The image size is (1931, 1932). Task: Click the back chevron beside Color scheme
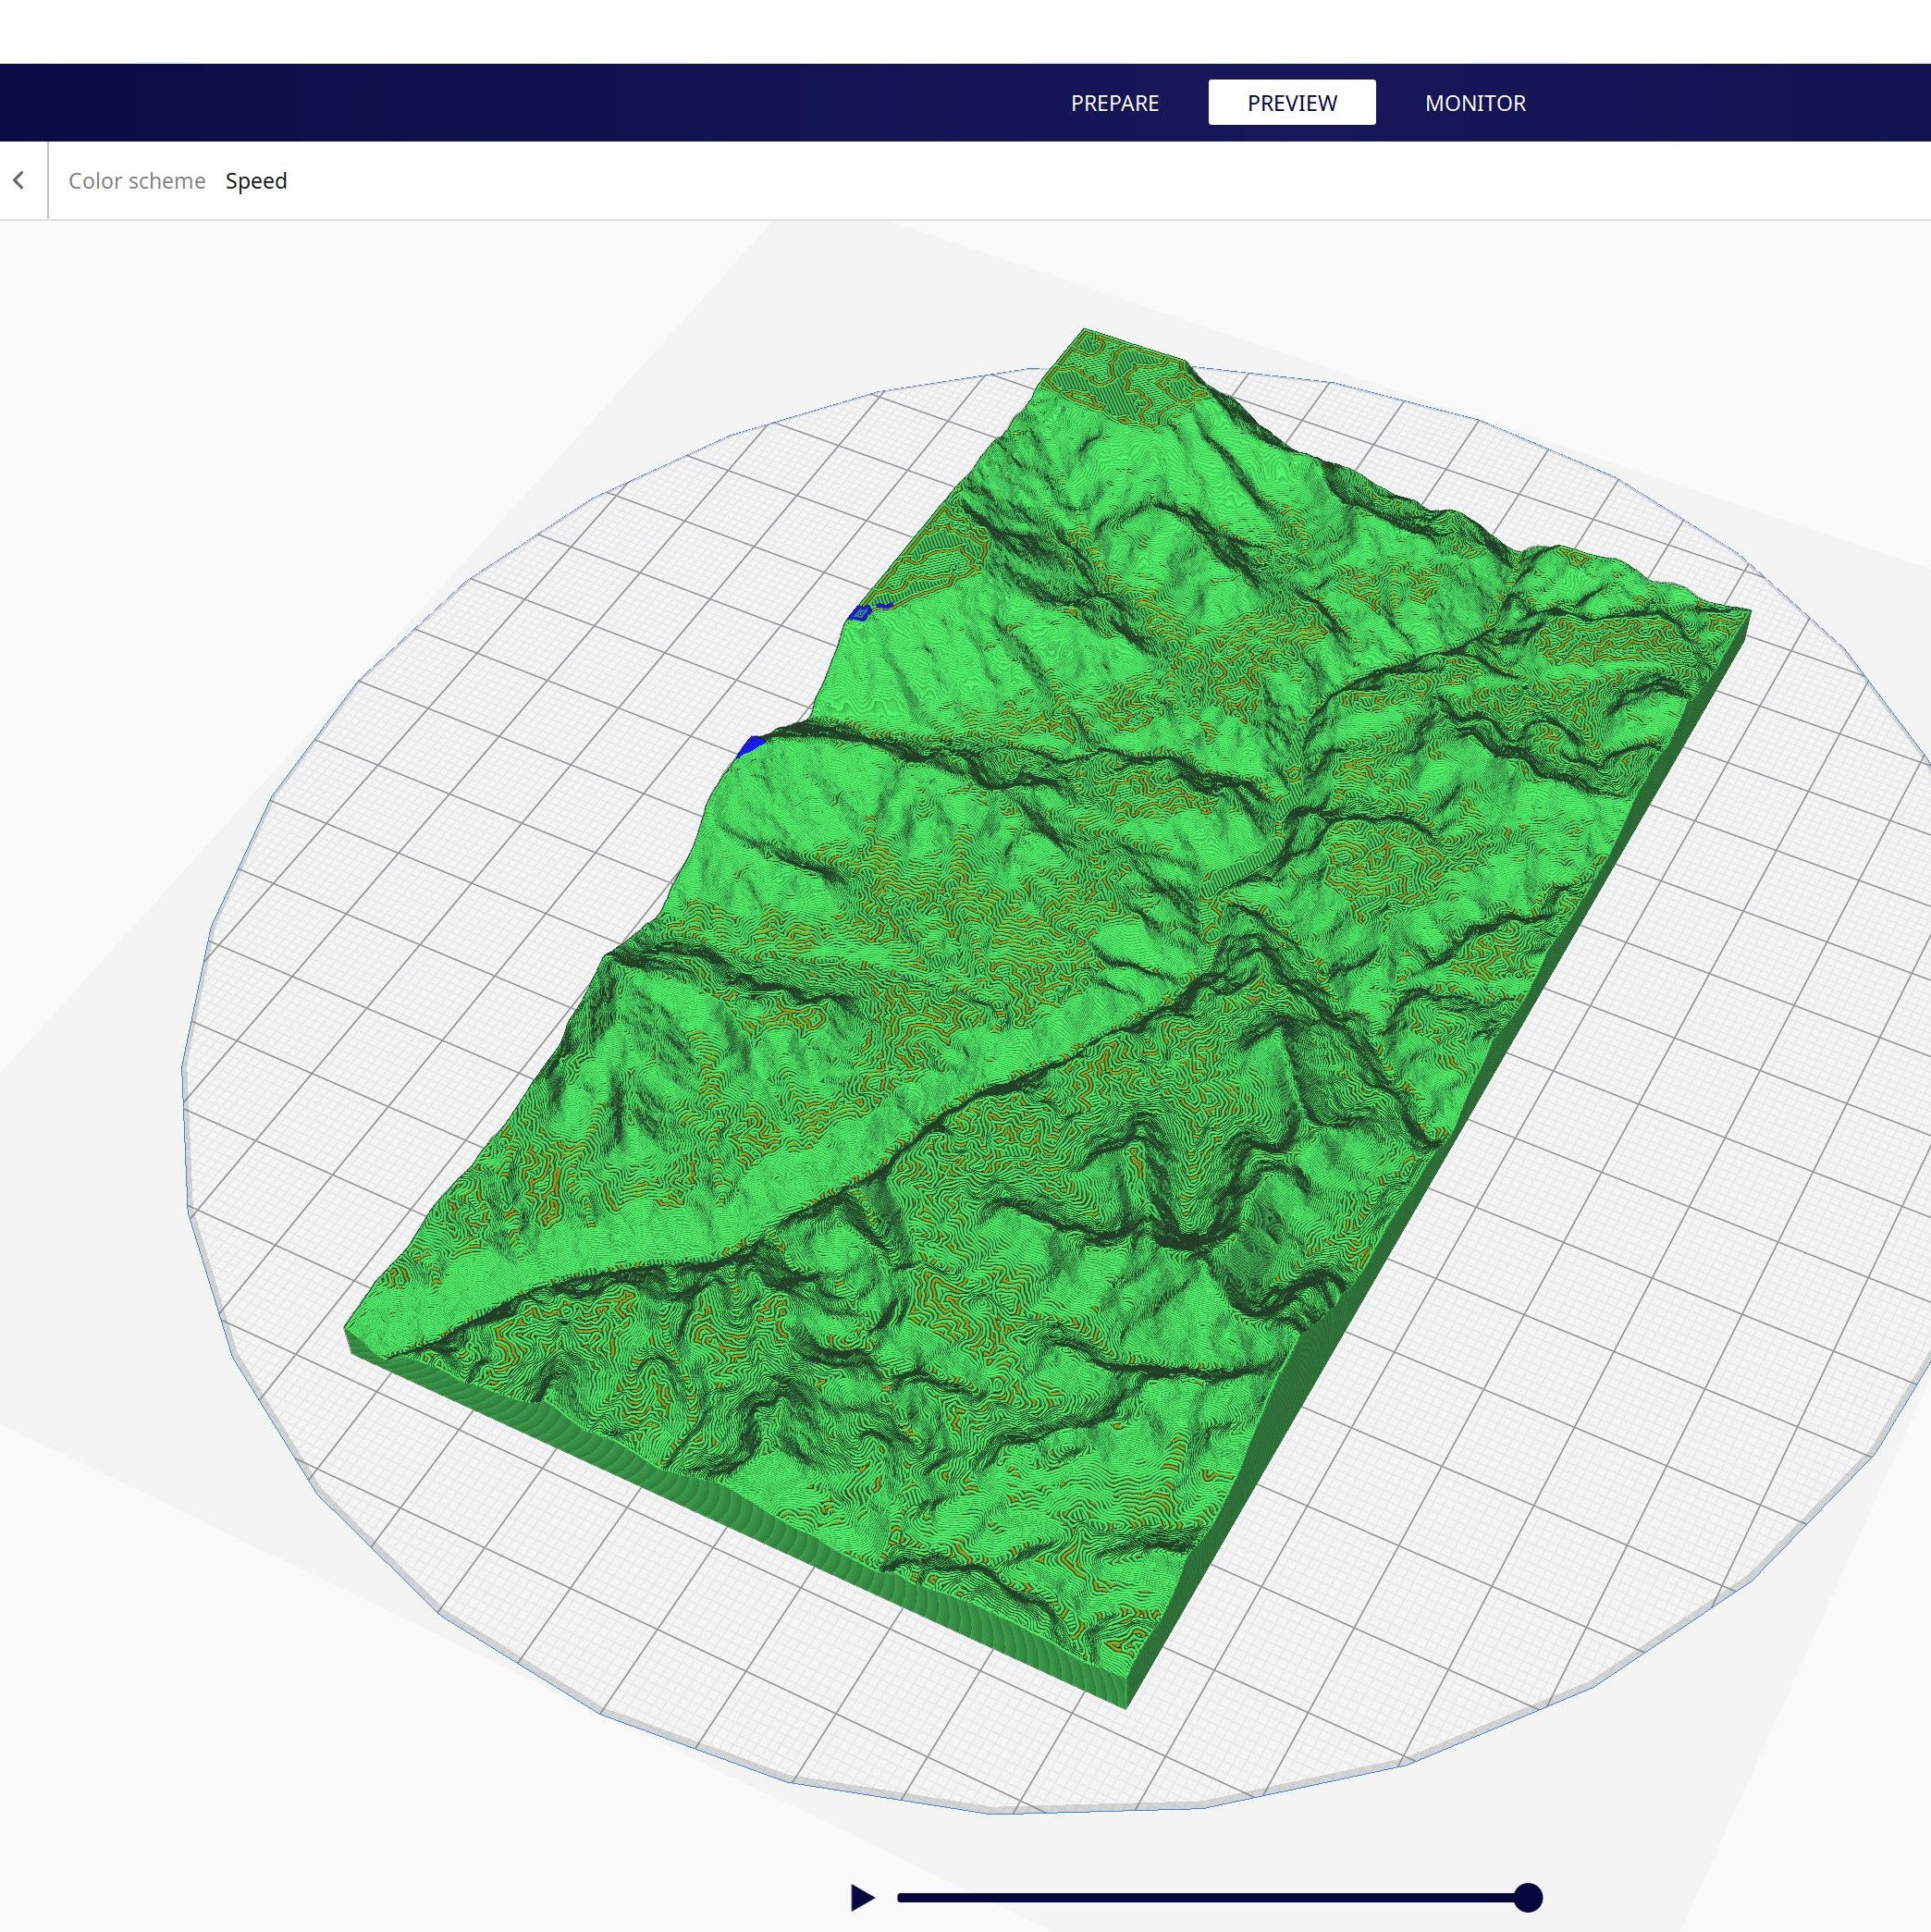pos(19,180)
